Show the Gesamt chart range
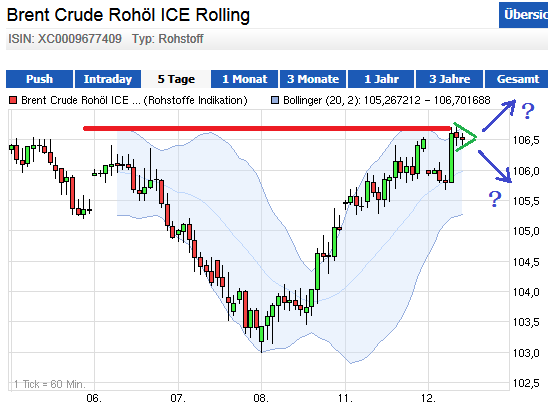This screenshot has height=408, width=548. pos(518,79)
